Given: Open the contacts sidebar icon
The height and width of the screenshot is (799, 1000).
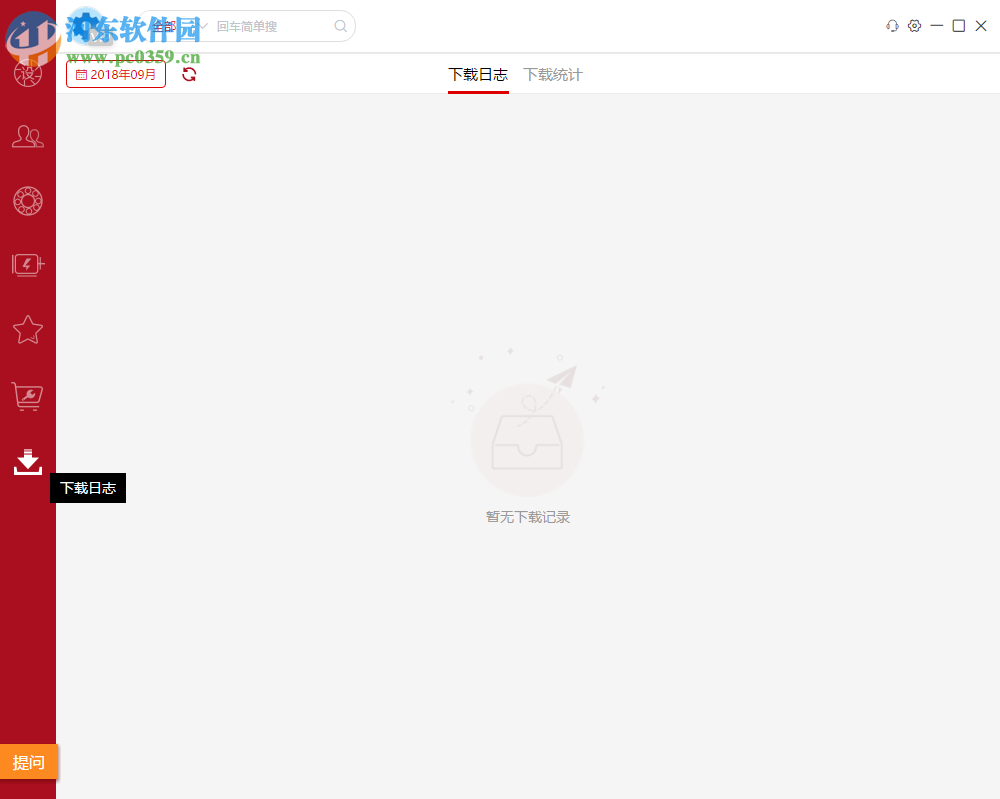Looking at the screenshot, I should 27,136.
